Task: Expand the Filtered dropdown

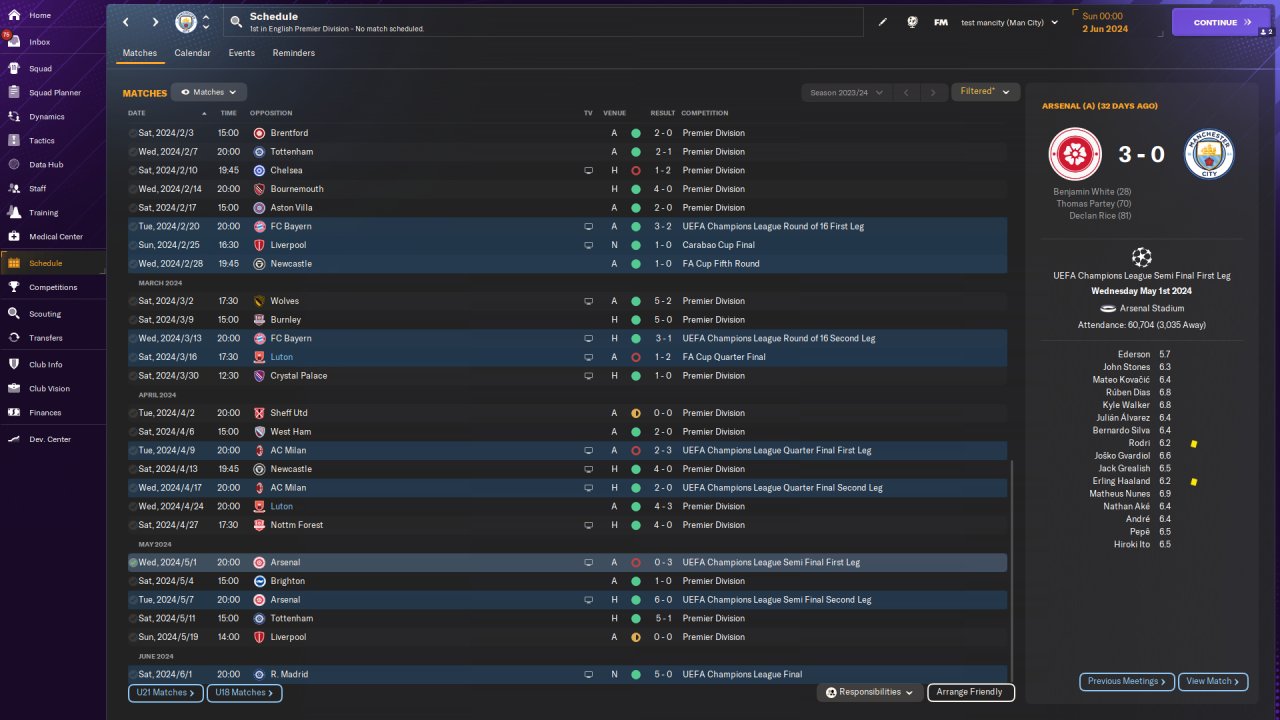Action: (985, 92)
